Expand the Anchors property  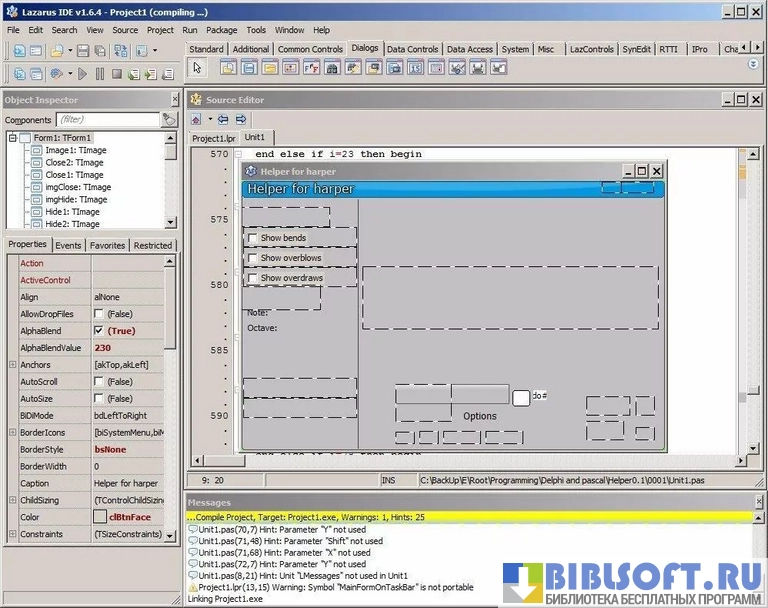(x=12, y=364)
